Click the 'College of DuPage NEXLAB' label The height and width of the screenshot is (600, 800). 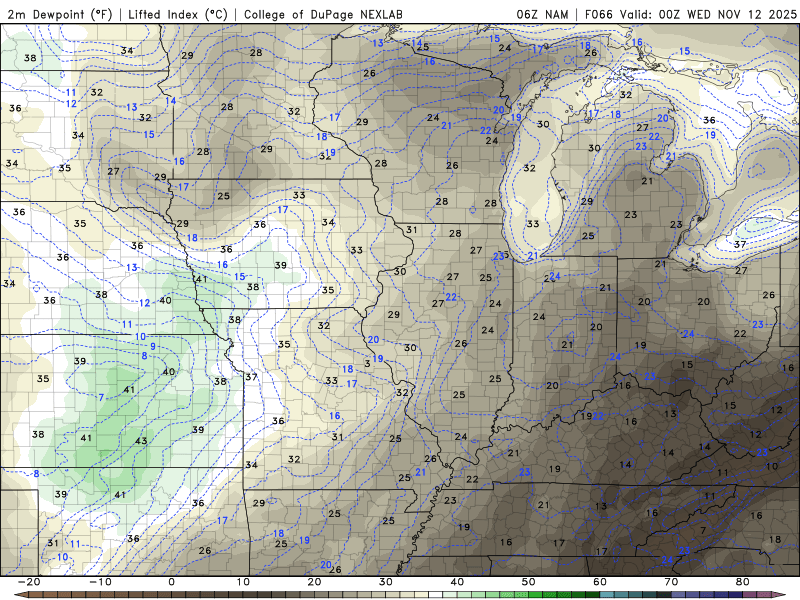323,14
